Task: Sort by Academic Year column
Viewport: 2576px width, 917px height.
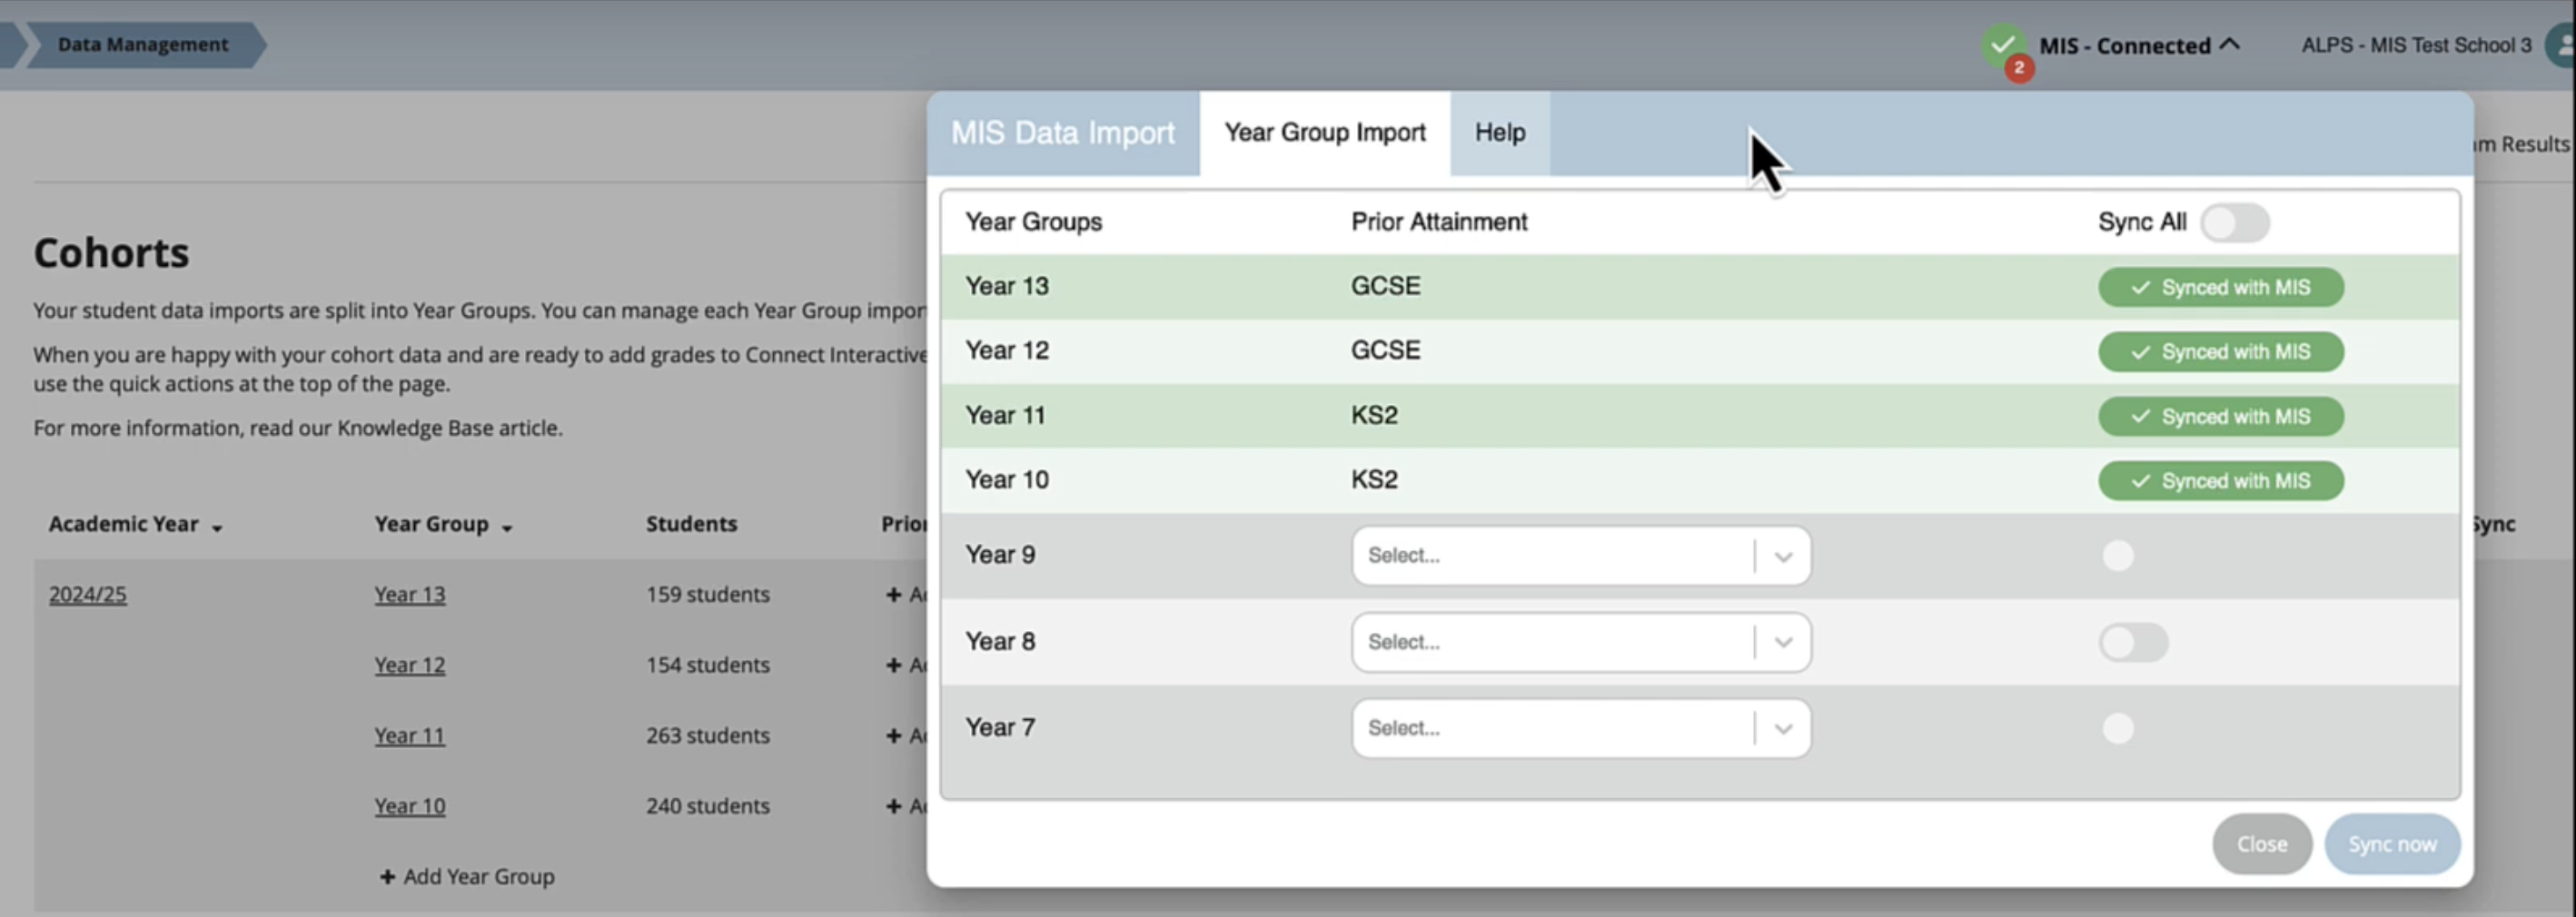Action: pyautogui.click(x=135, y=524)
